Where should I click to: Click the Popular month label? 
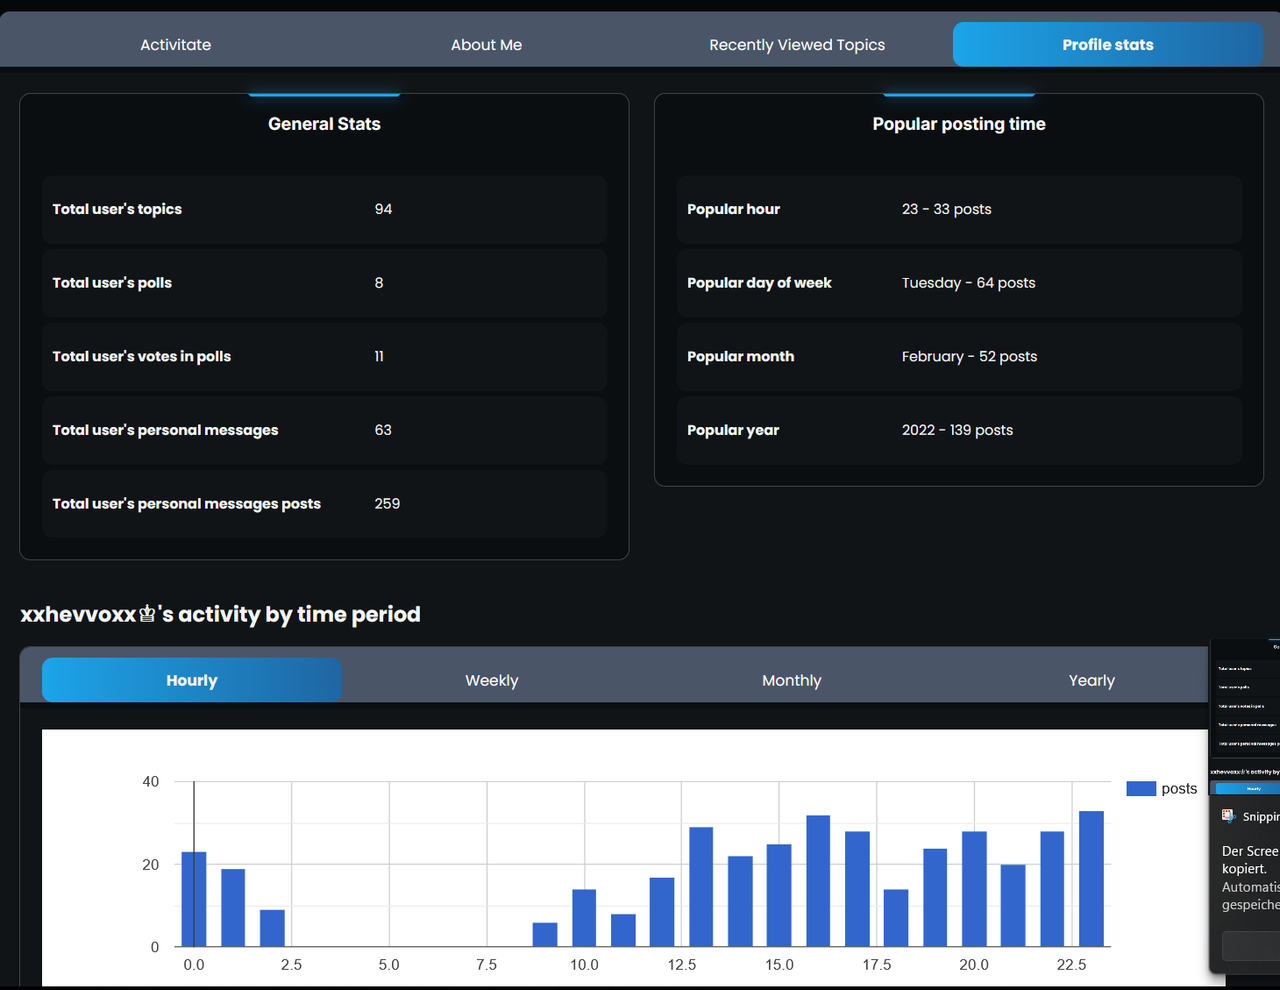741,356
